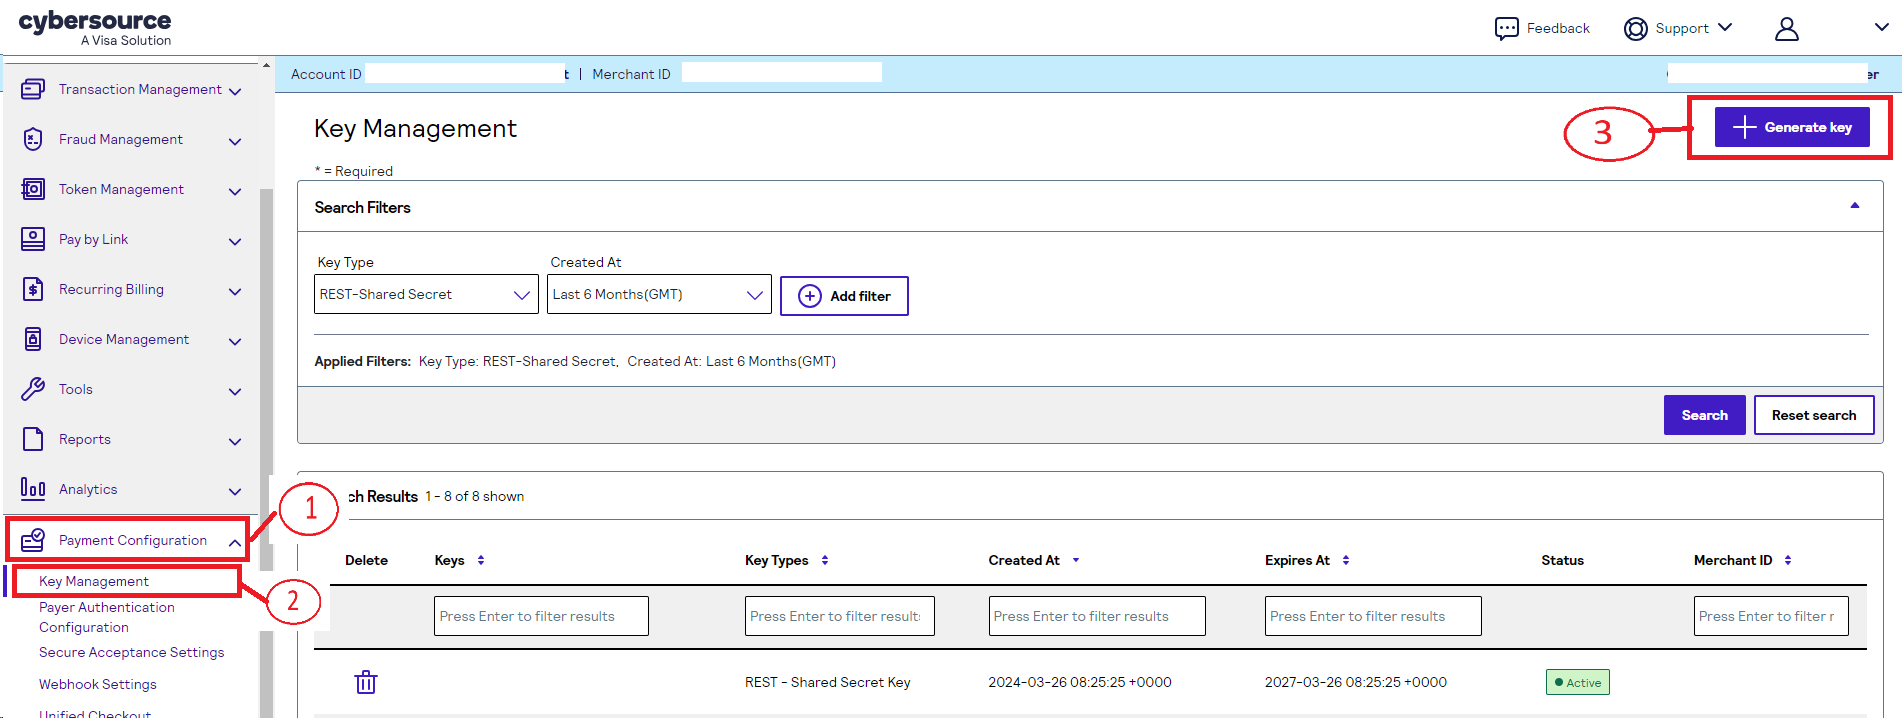The width and height of the screenshot is (1902, 718).
Task: Click the Recurring Billing document icon
Action: [x=33, y=289]
